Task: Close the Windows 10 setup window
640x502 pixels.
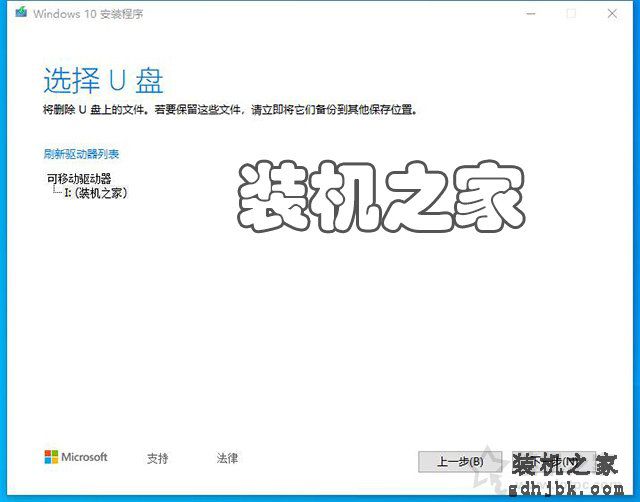Action: point(612,13)
